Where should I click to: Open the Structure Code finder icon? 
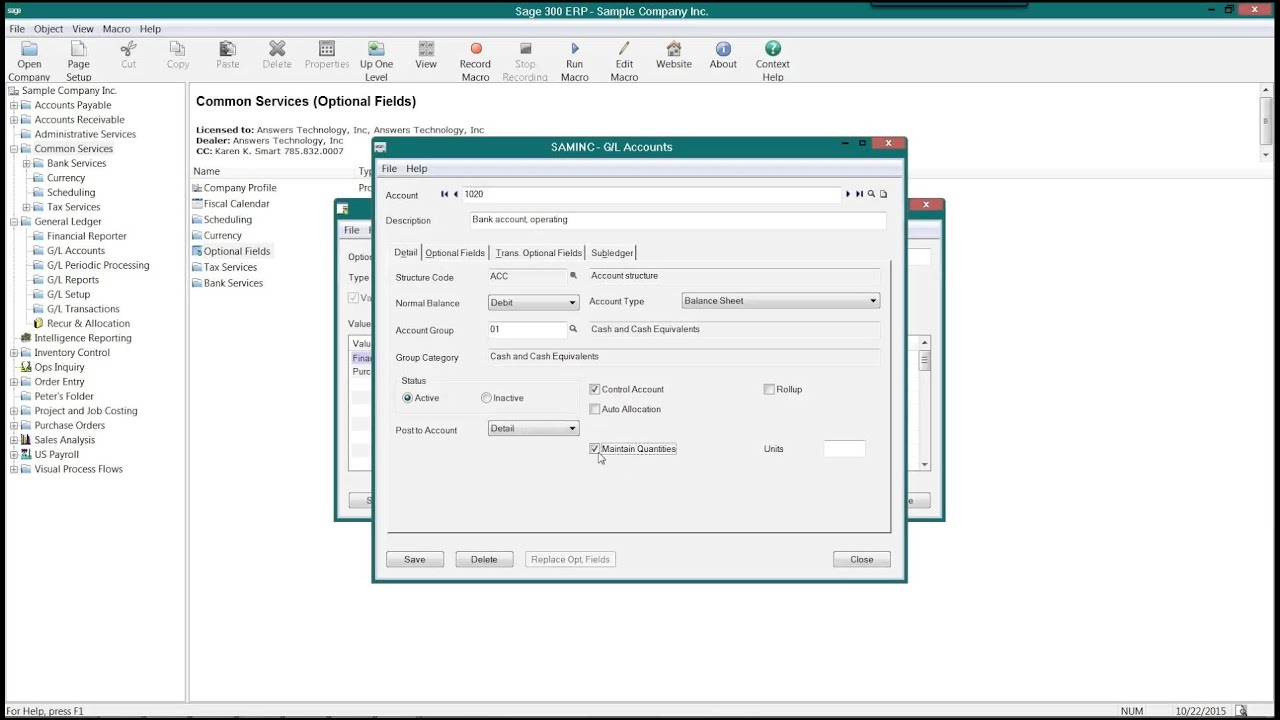point(574,276)
